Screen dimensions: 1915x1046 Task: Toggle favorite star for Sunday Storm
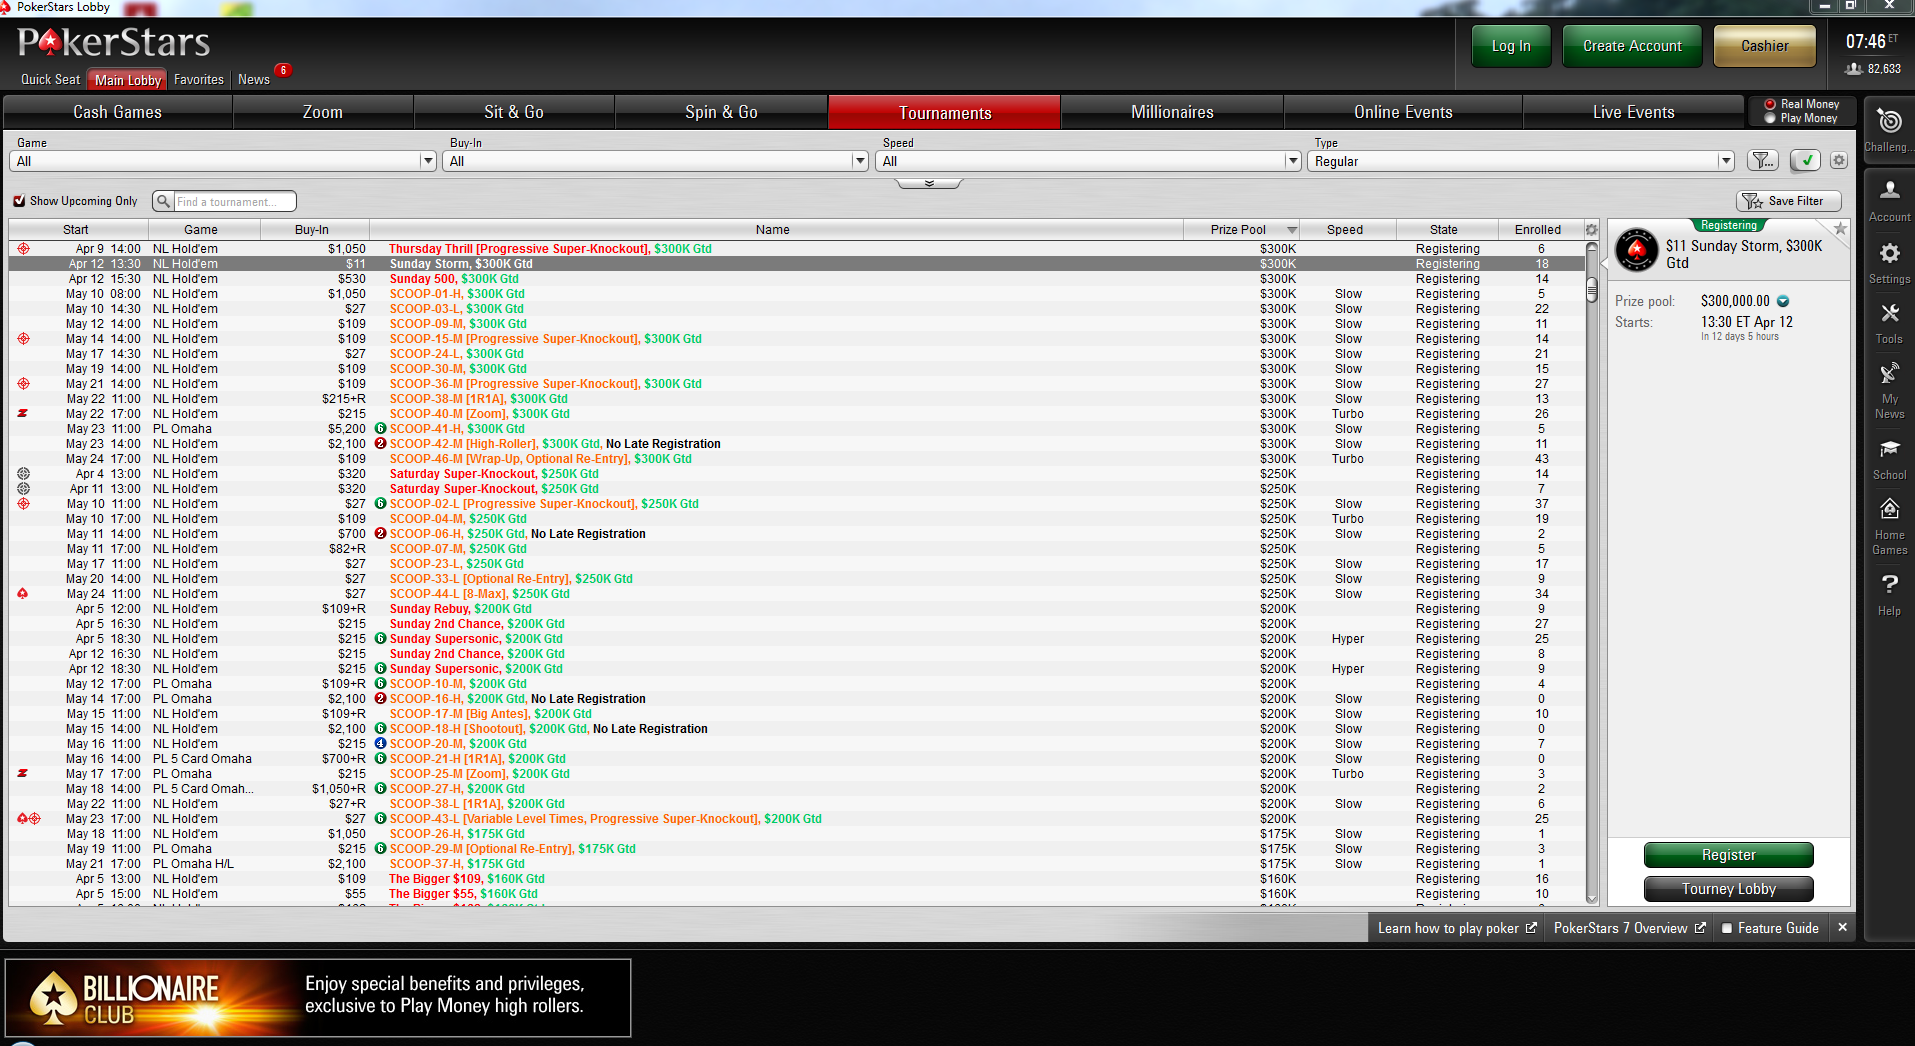point(1840,229)
